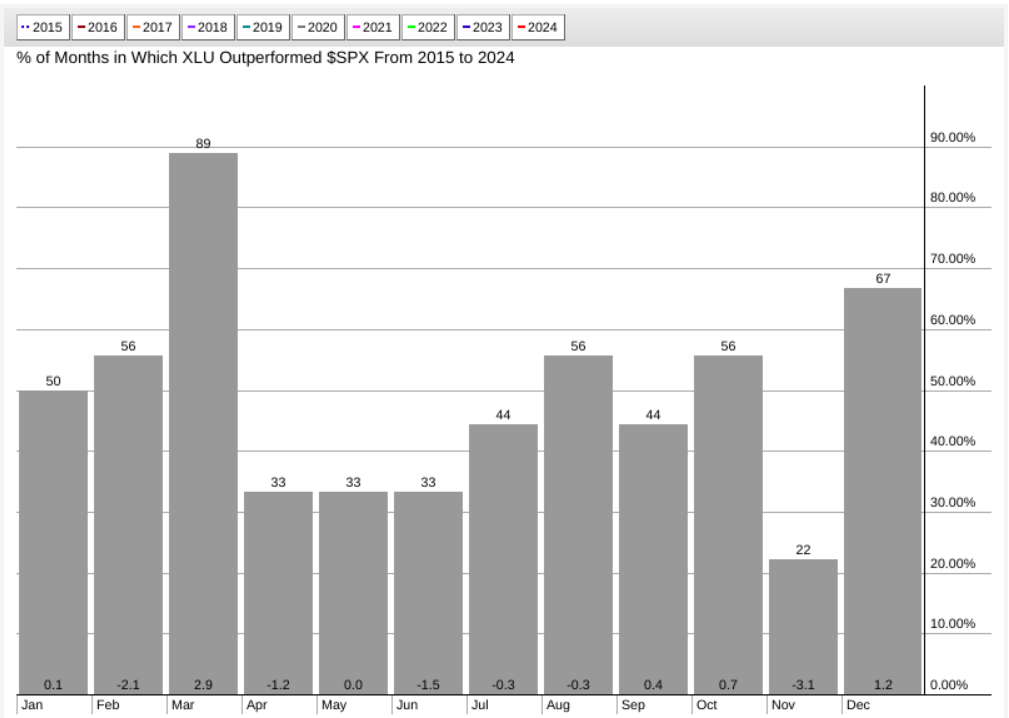The image size is (1009, 718).
Task: Click the 2.9 average value in March bar
Action: click(x=203, y=685)
